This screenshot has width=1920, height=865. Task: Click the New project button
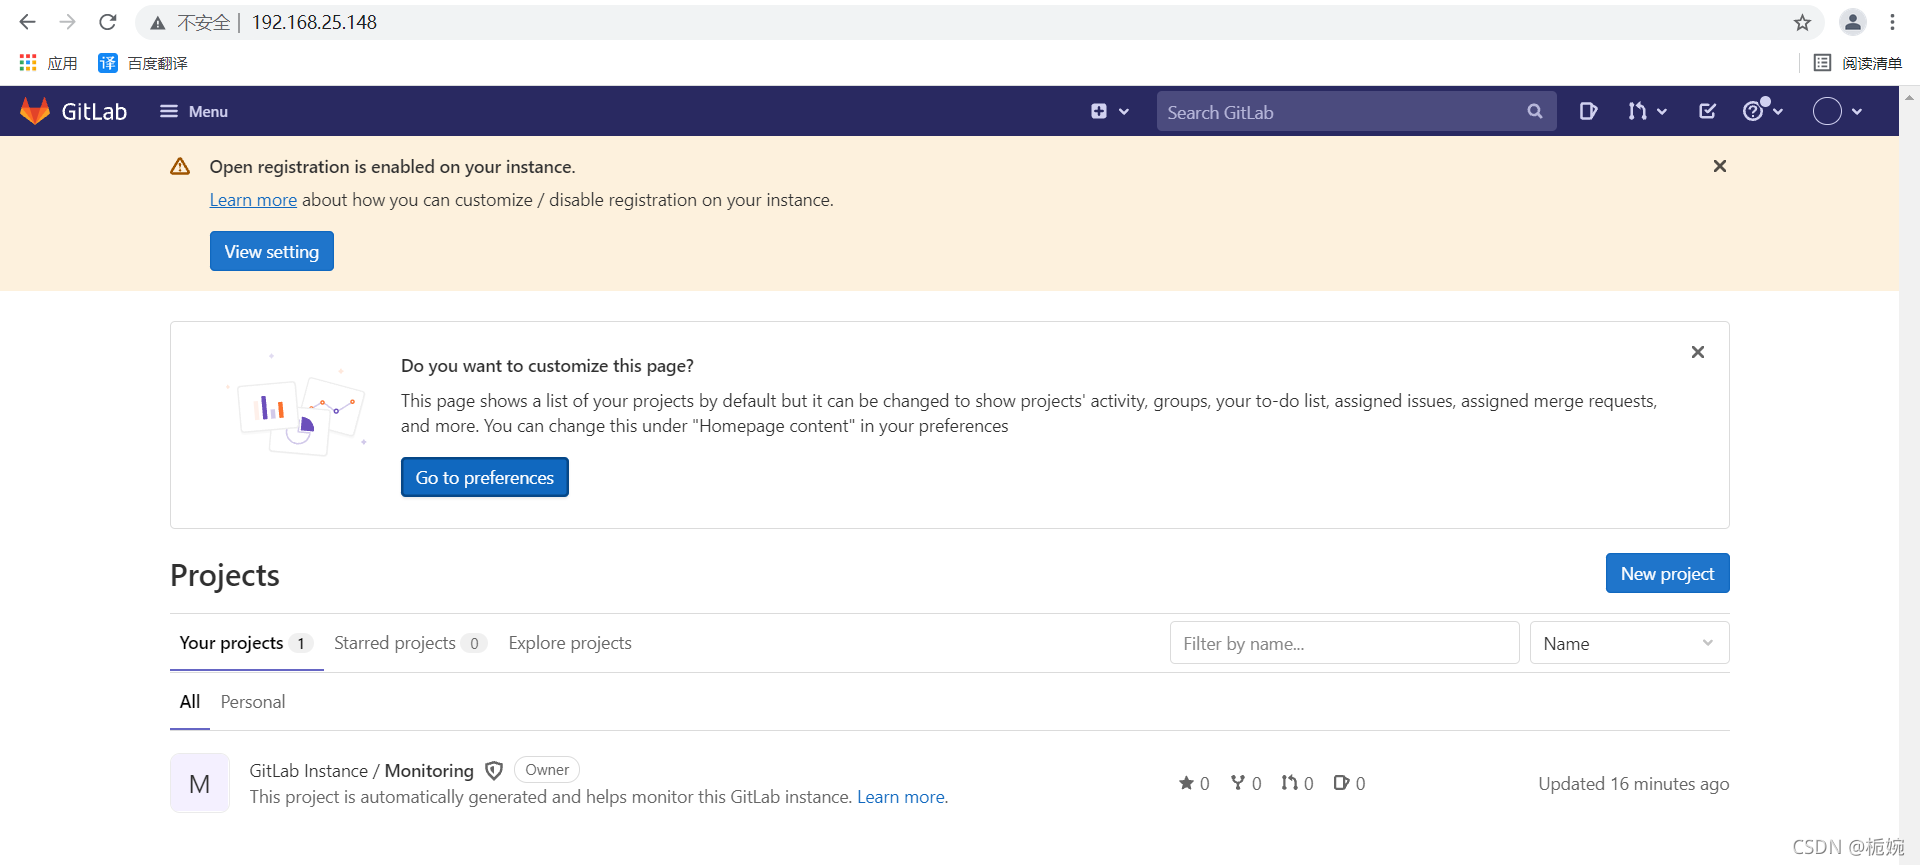tap(1667, 573)
